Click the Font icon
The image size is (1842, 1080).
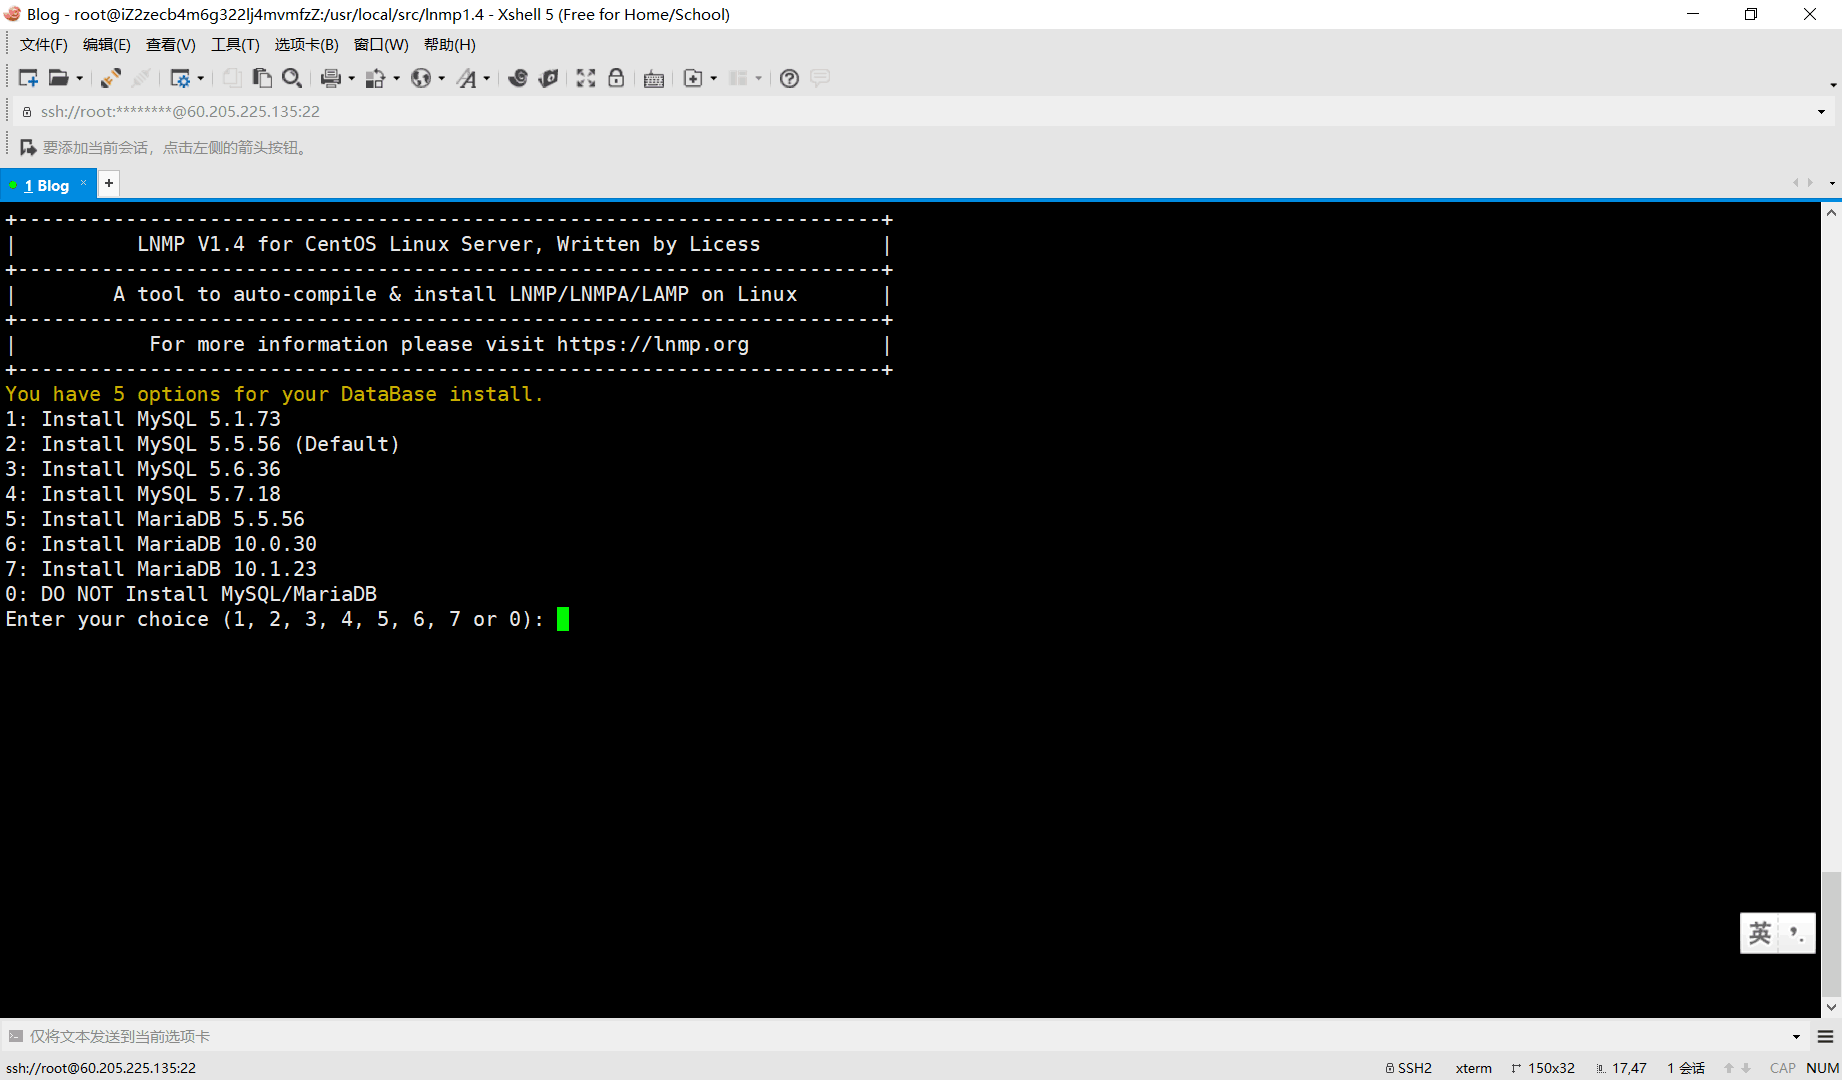coord(467,78)
